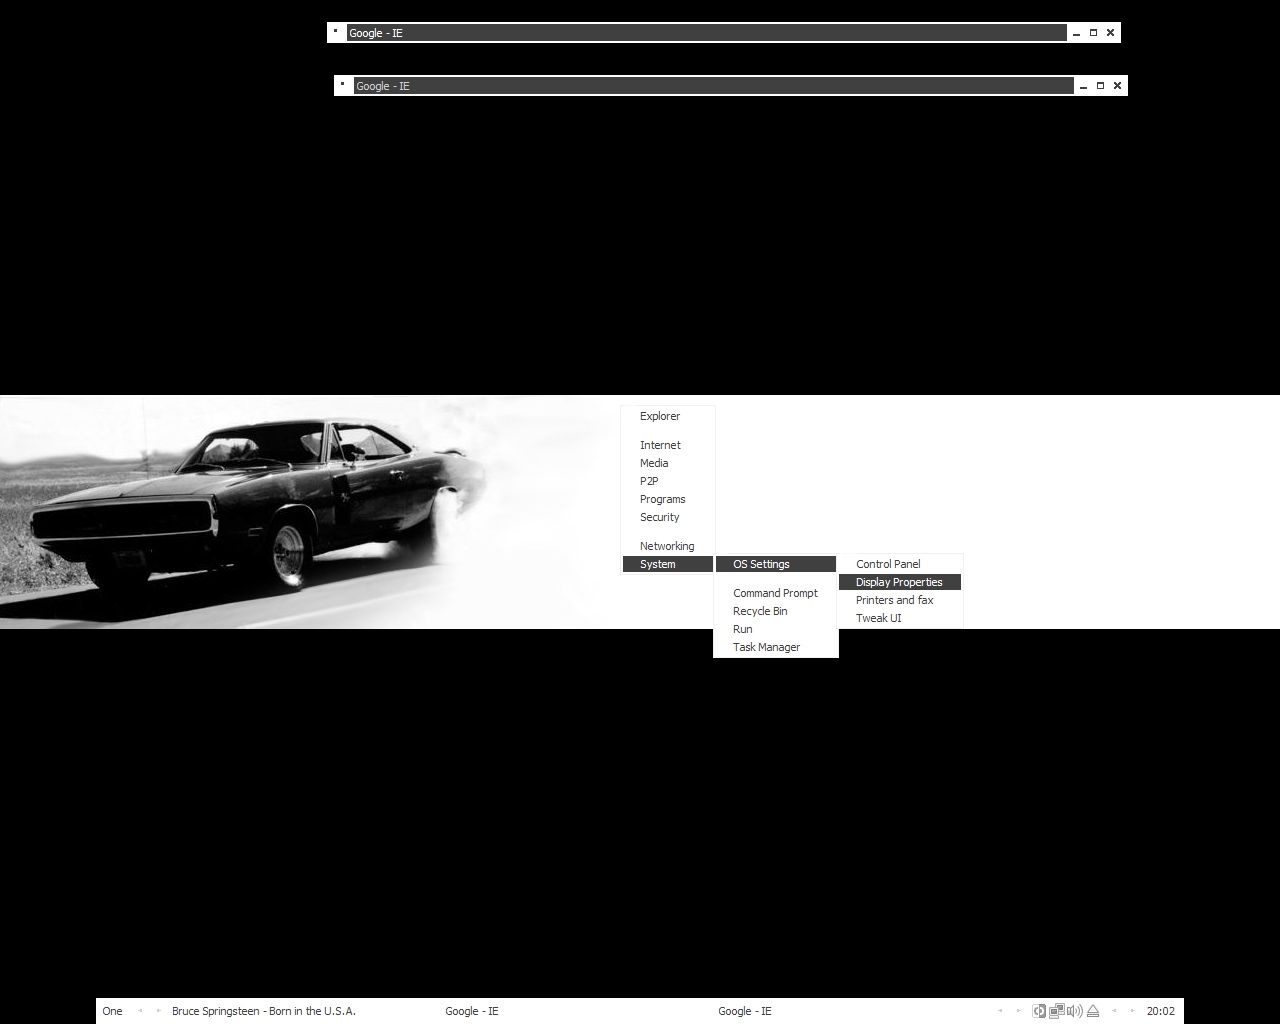
Task: Click the right arrow just before the clock
Action: coord(1133,1011)
